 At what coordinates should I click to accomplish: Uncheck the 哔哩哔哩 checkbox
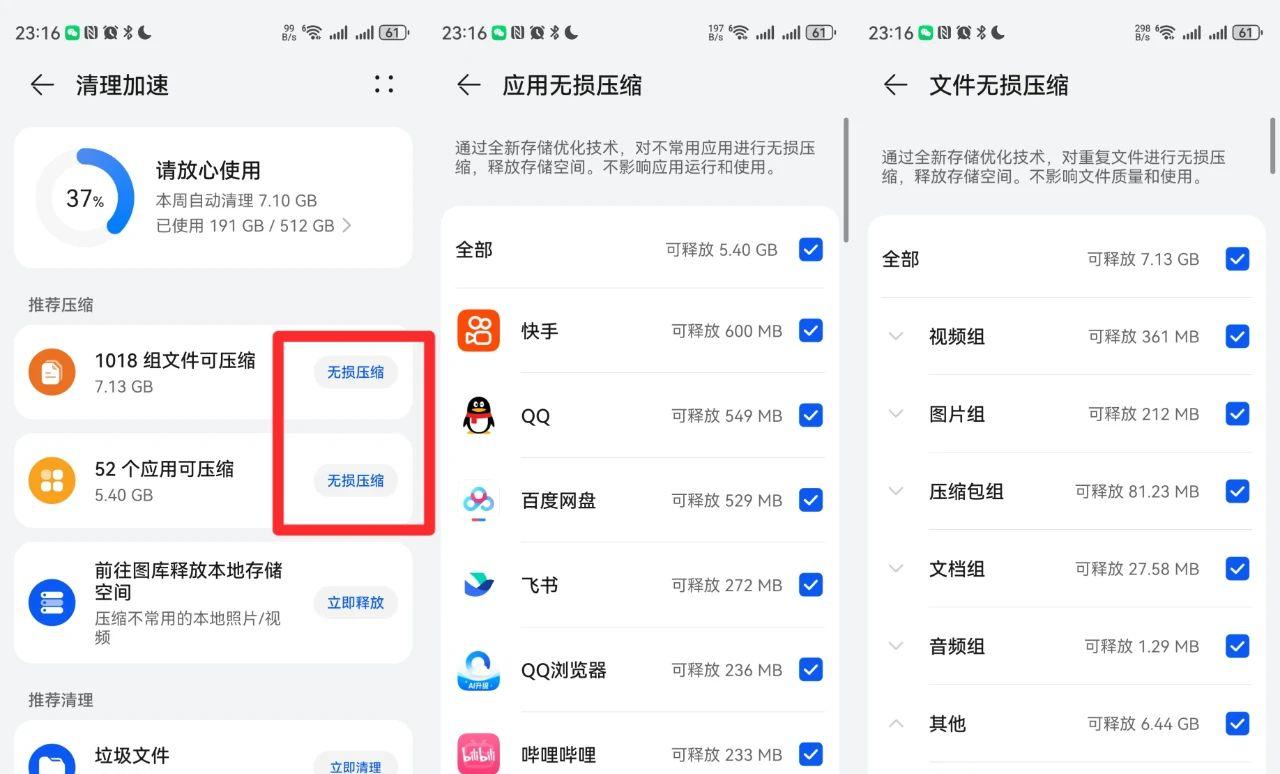(x=811, y=753)
